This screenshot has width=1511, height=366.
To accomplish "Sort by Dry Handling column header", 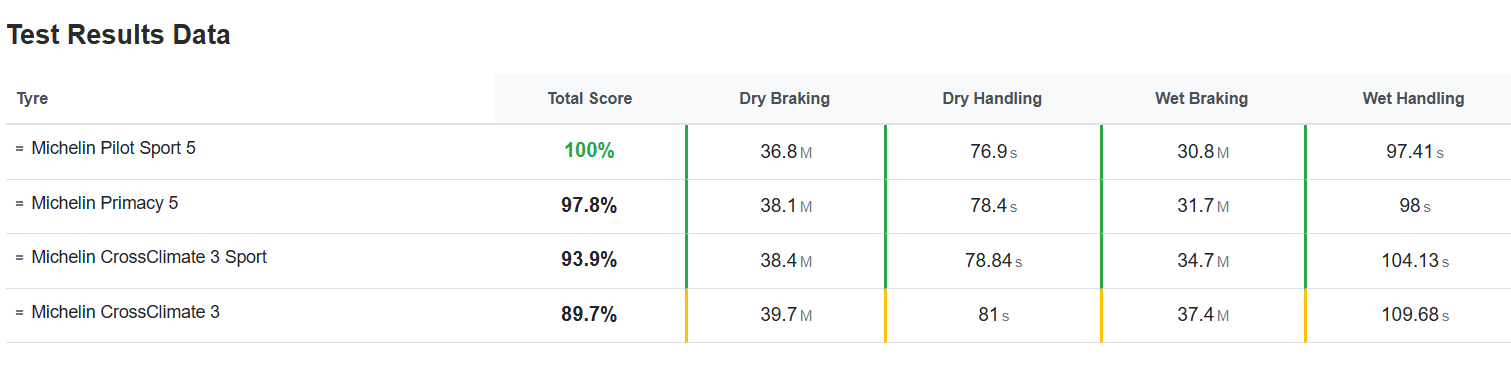I will click(992, 99).
